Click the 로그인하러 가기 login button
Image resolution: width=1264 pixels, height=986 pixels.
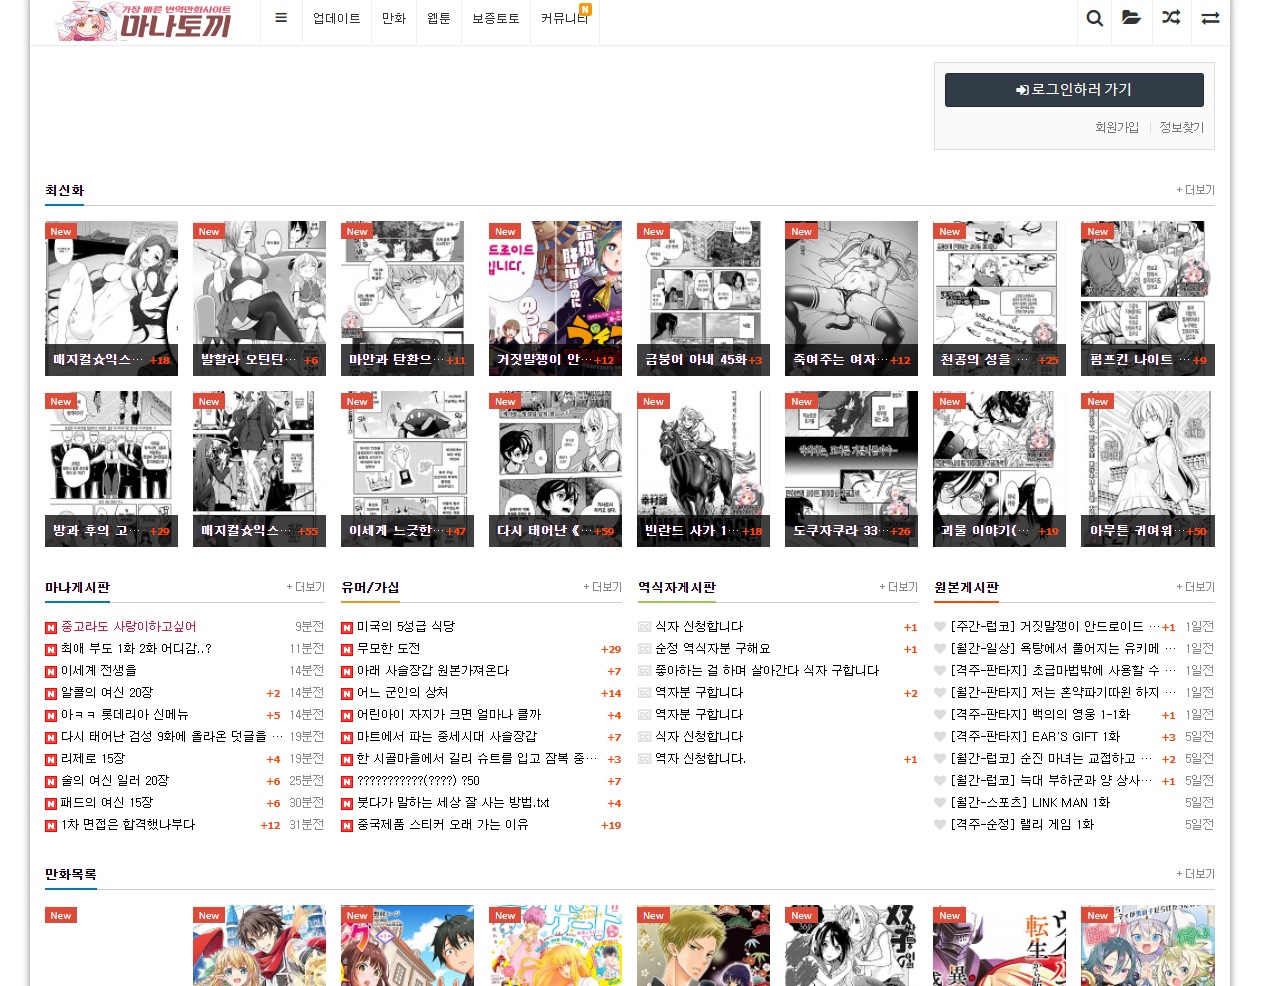(x=1074, y=90)
